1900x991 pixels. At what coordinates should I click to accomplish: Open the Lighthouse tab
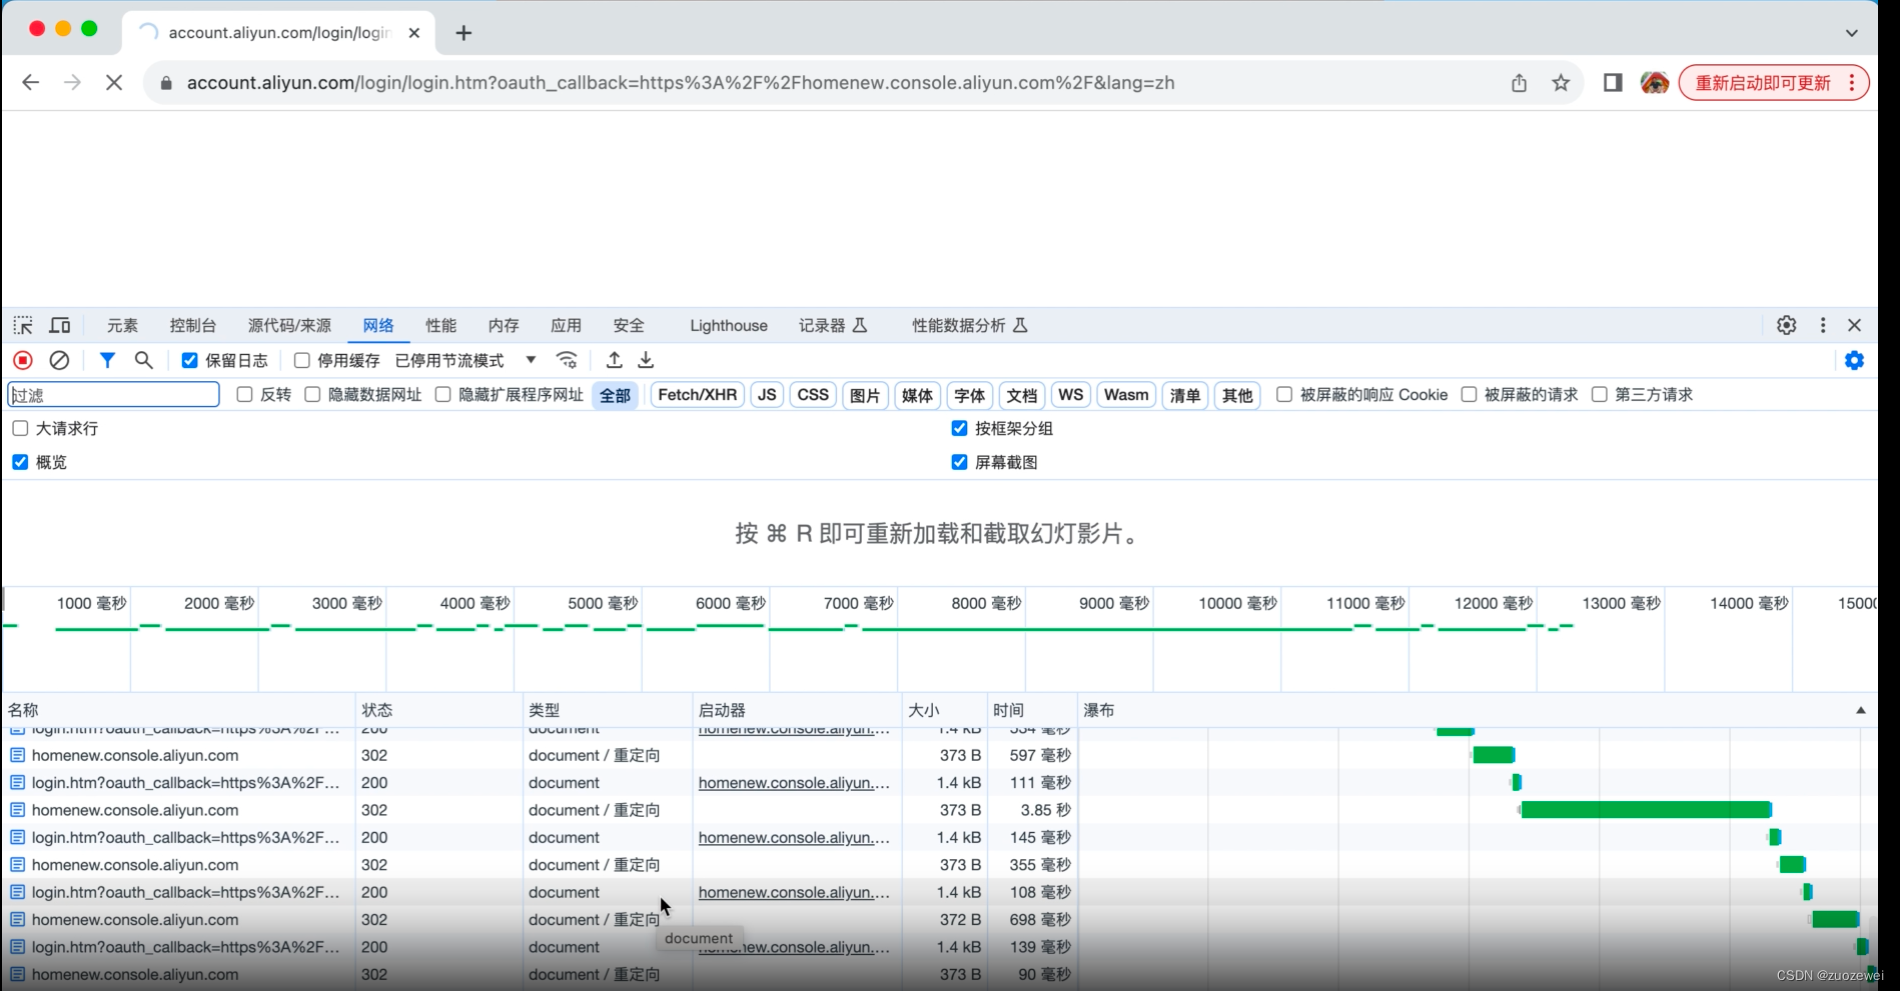point(729,325)
